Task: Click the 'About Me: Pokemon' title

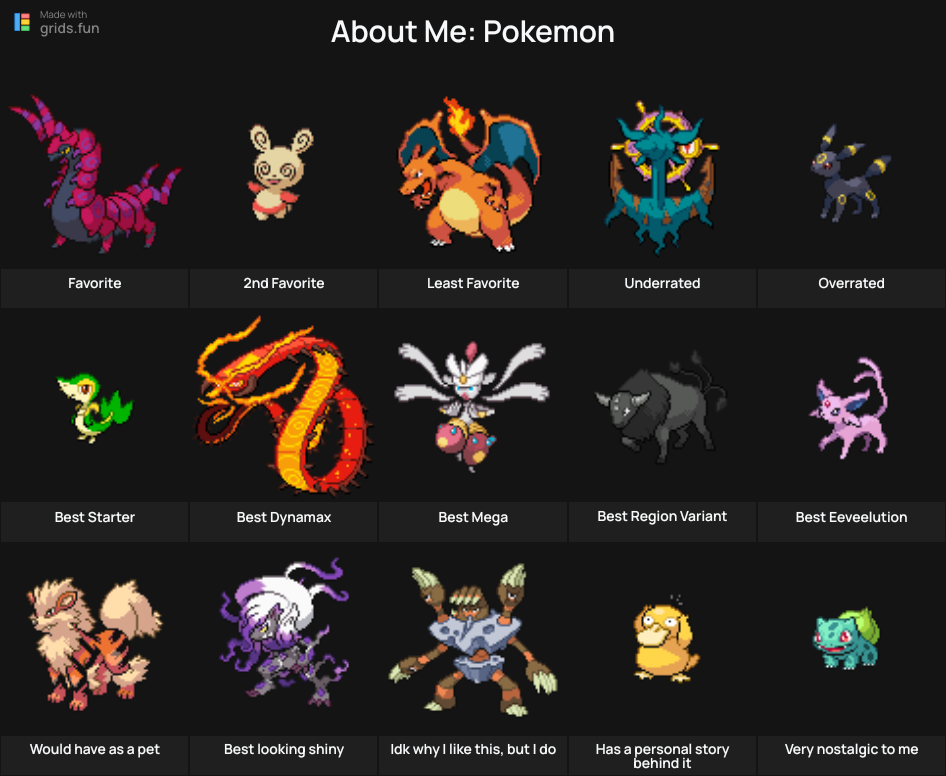Action: click(472, 31)
